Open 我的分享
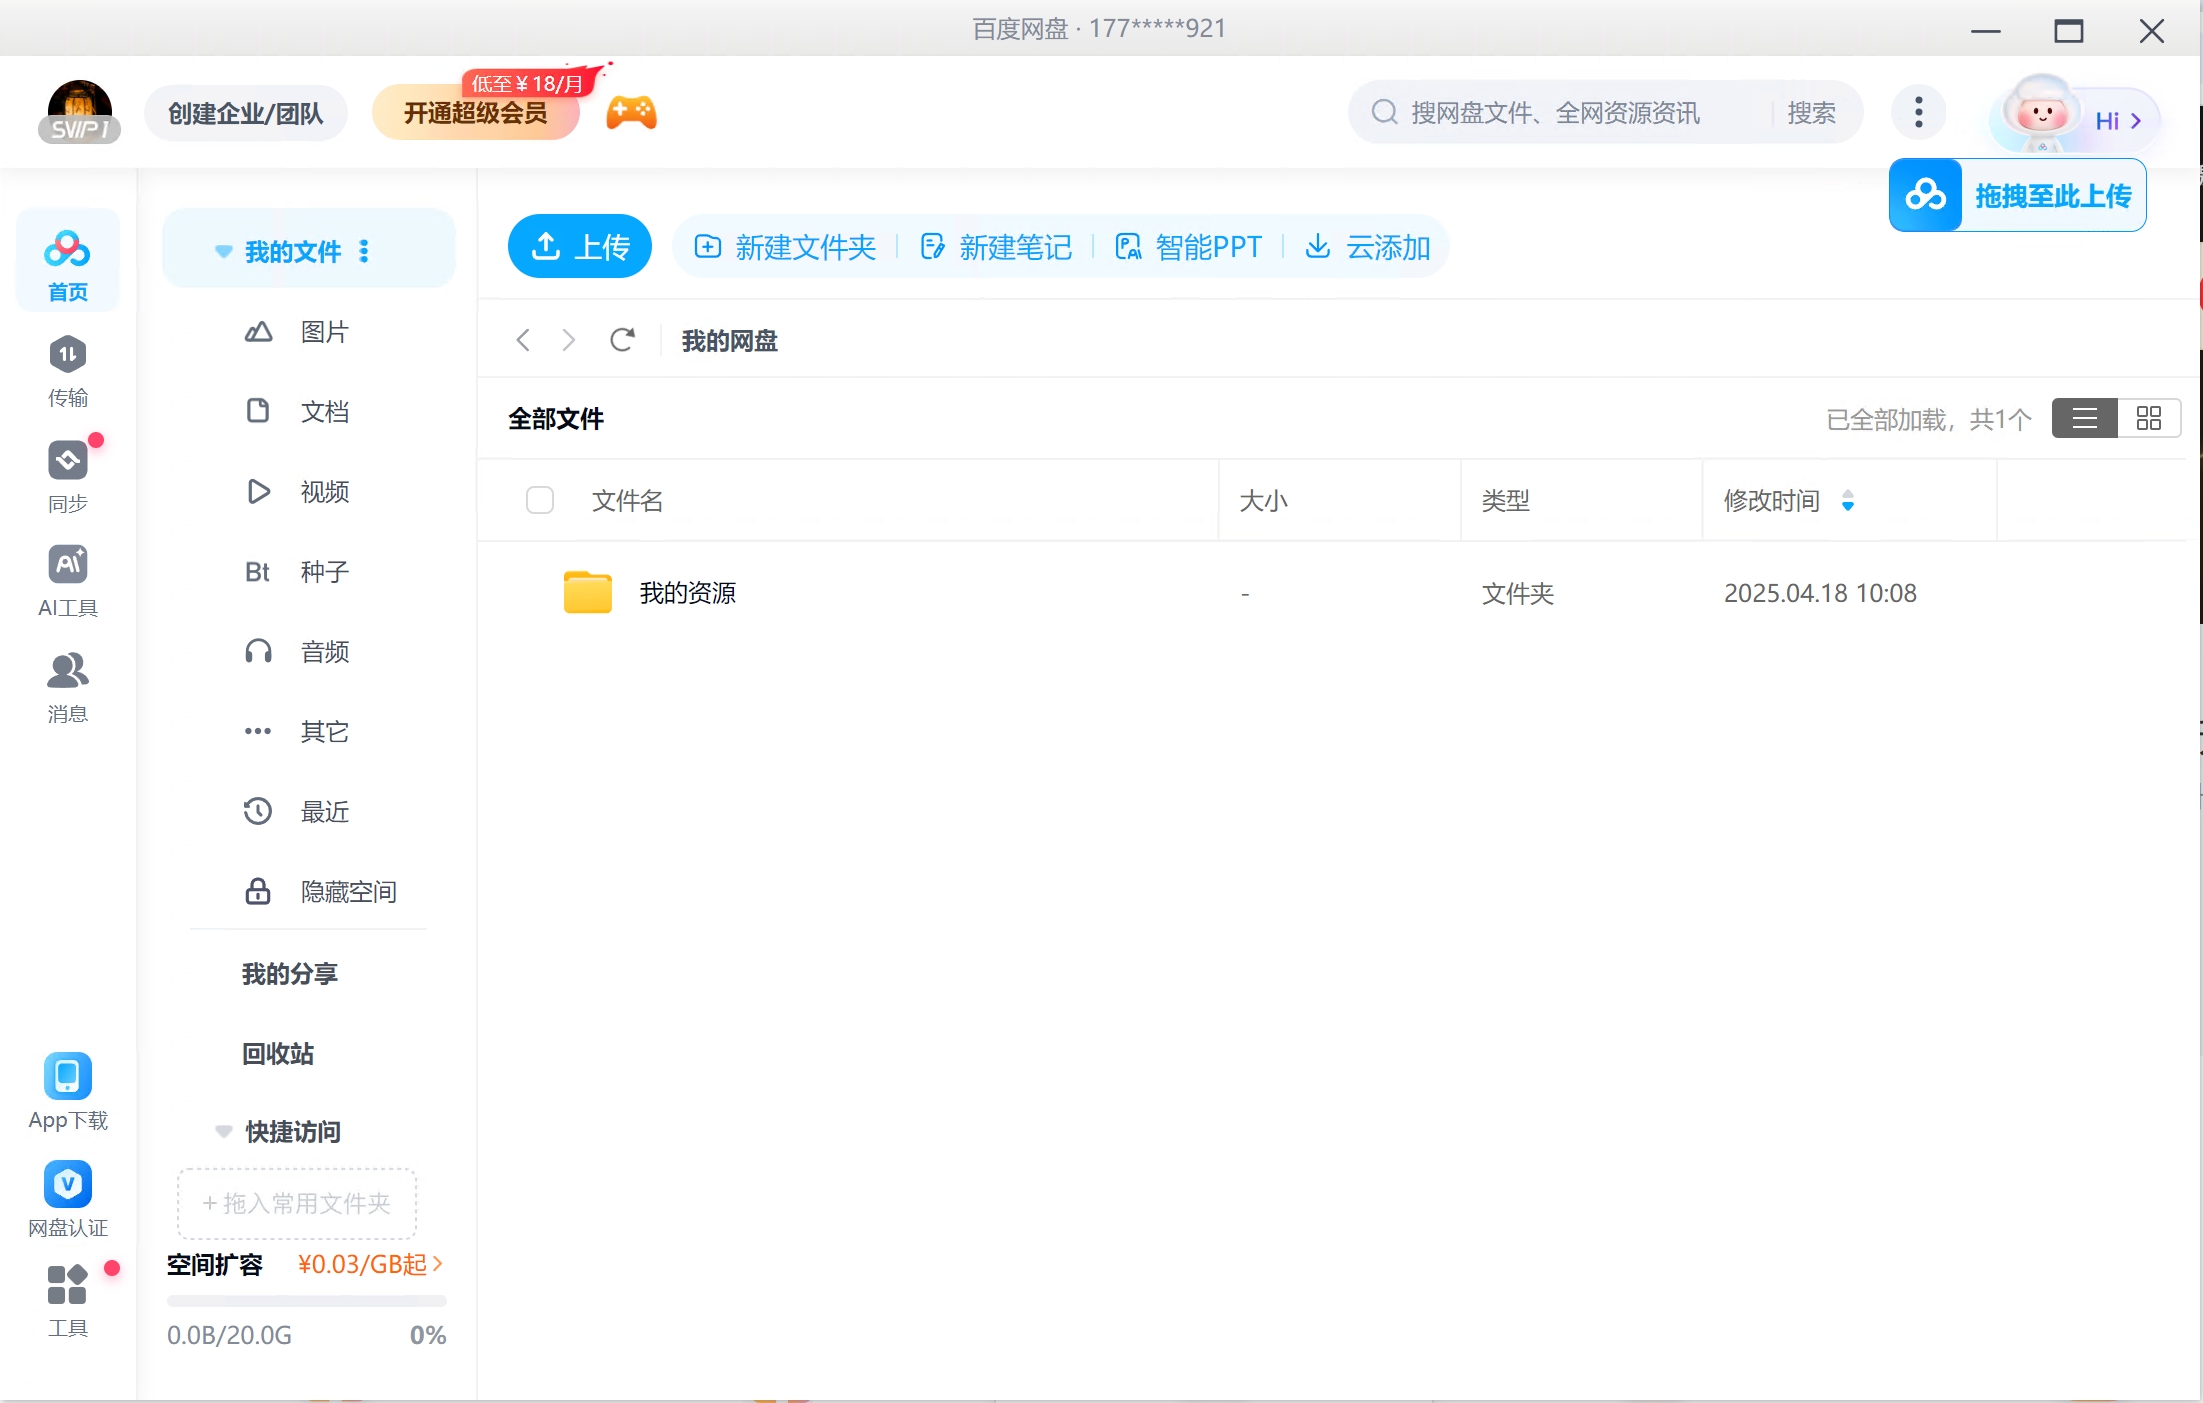 pos(290,974)
